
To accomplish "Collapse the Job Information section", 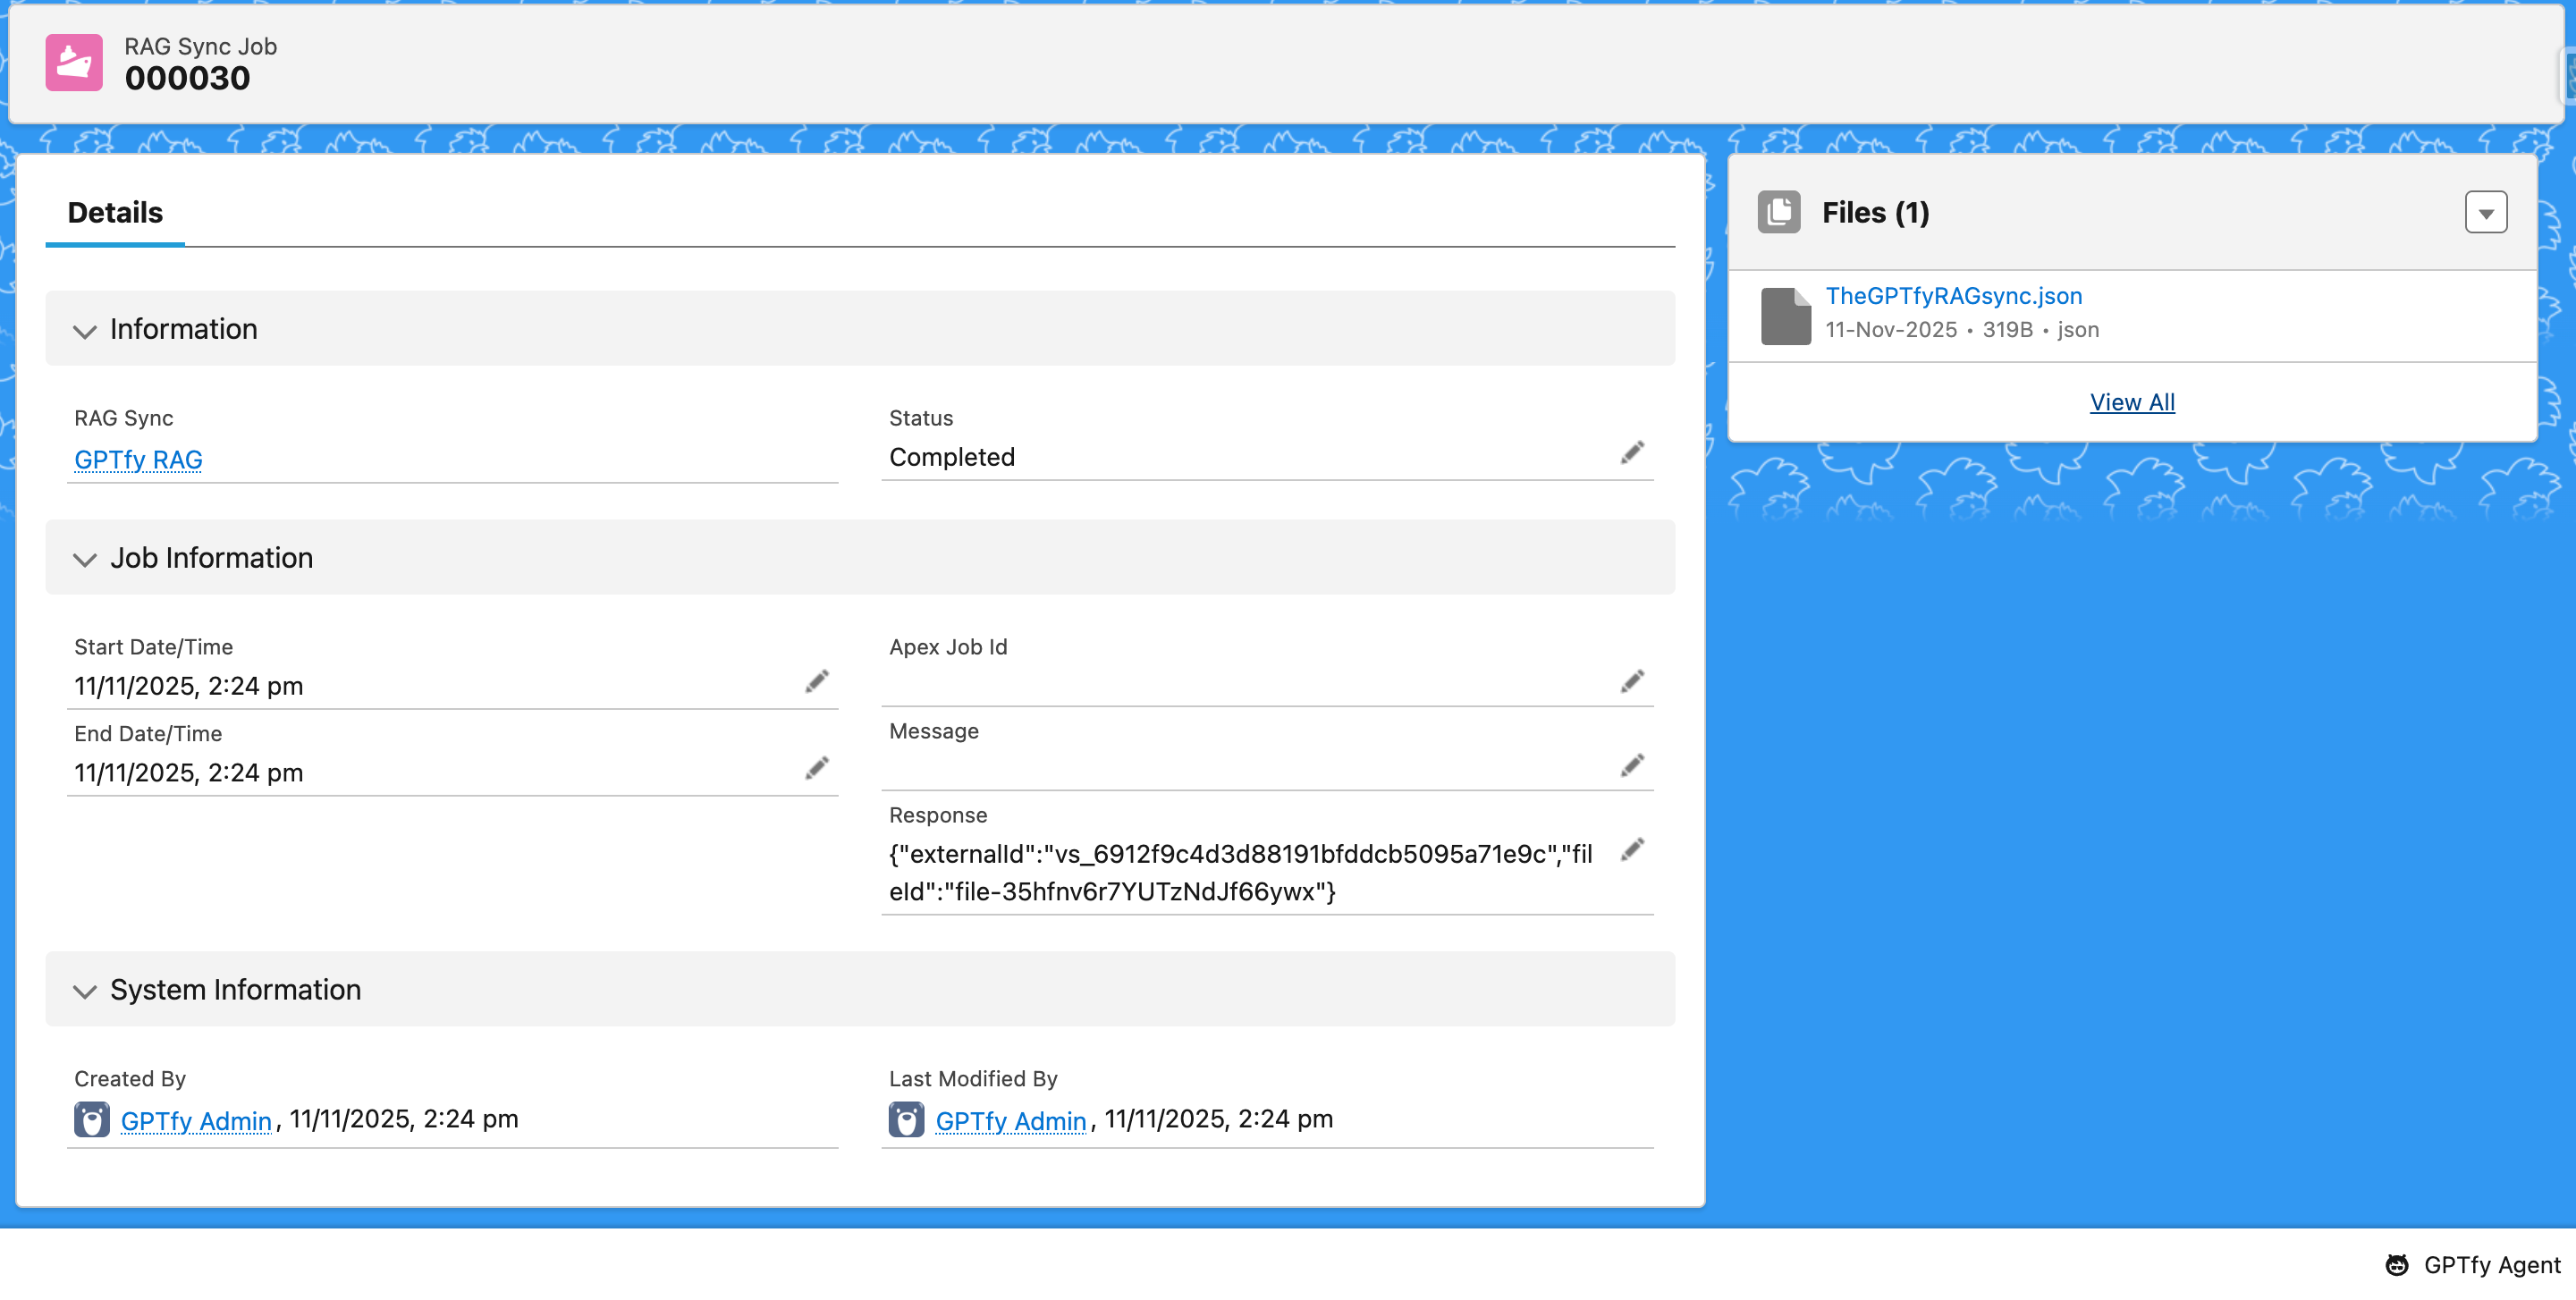I will tap(85, 559).
